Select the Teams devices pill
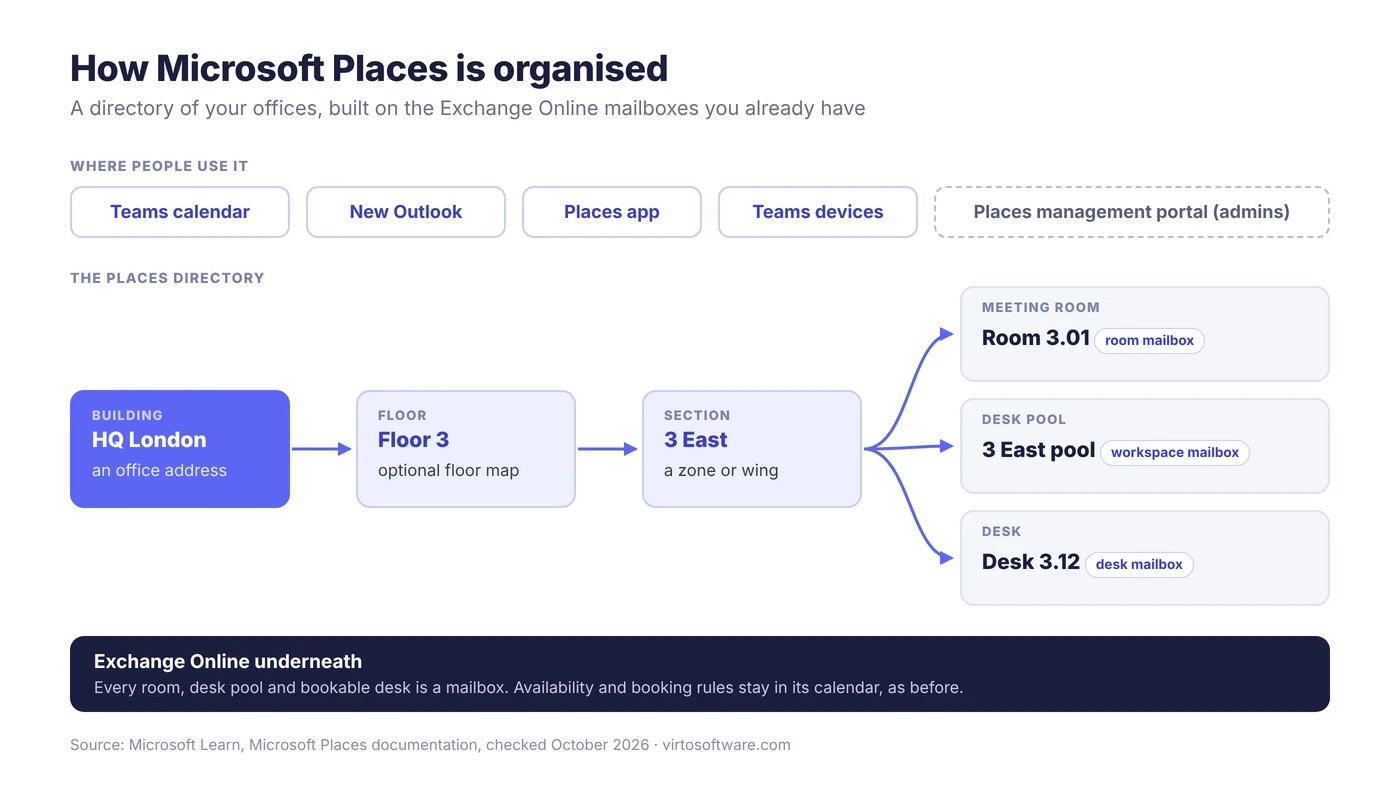This screenshot has width=1400, height=788. tap(818, 212)
